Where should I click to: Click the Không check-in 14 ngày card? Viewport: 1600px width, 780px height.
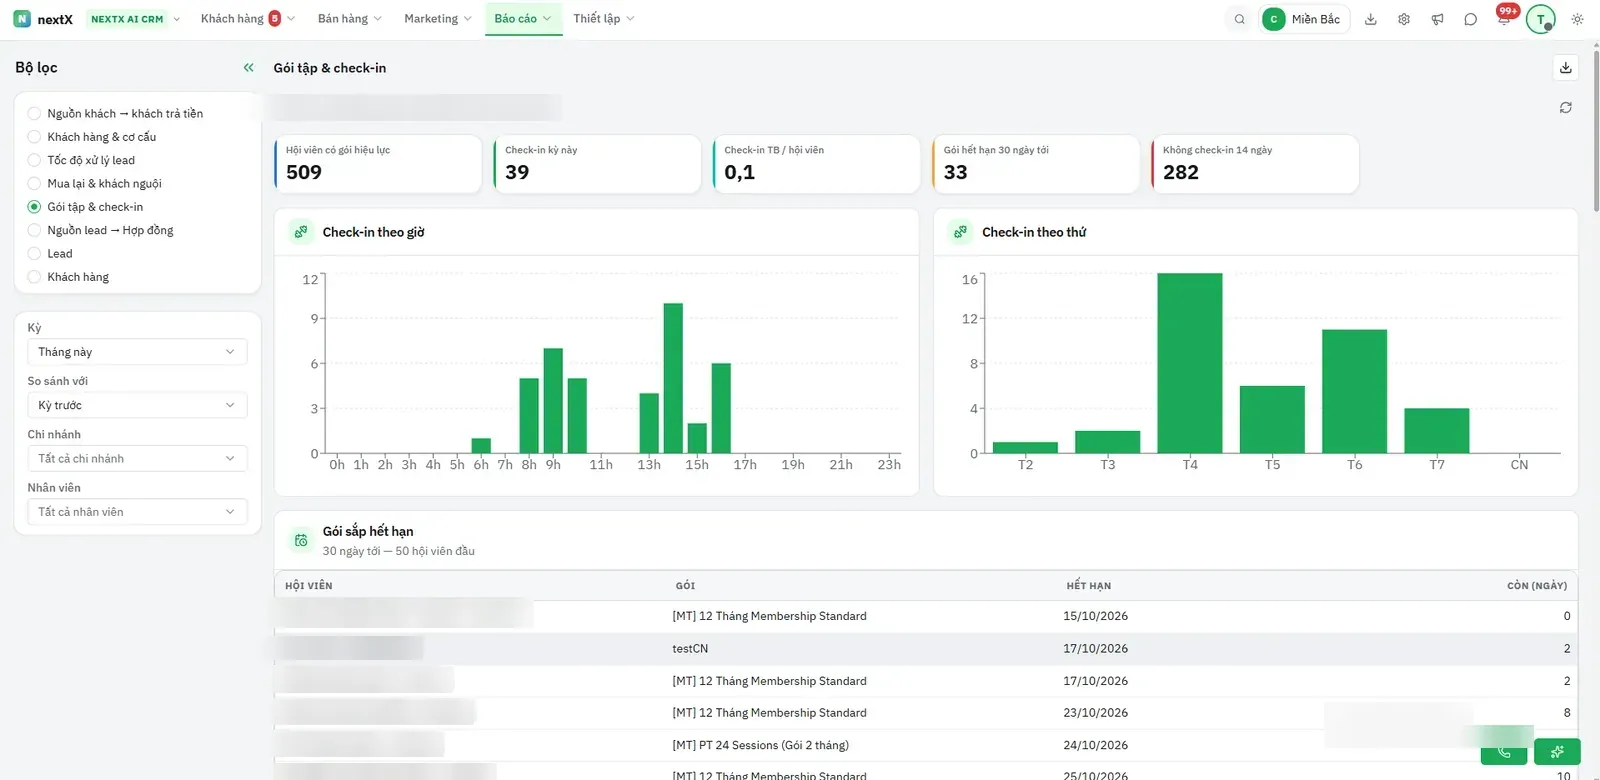pyautogui.click(x=1255, y=164)
